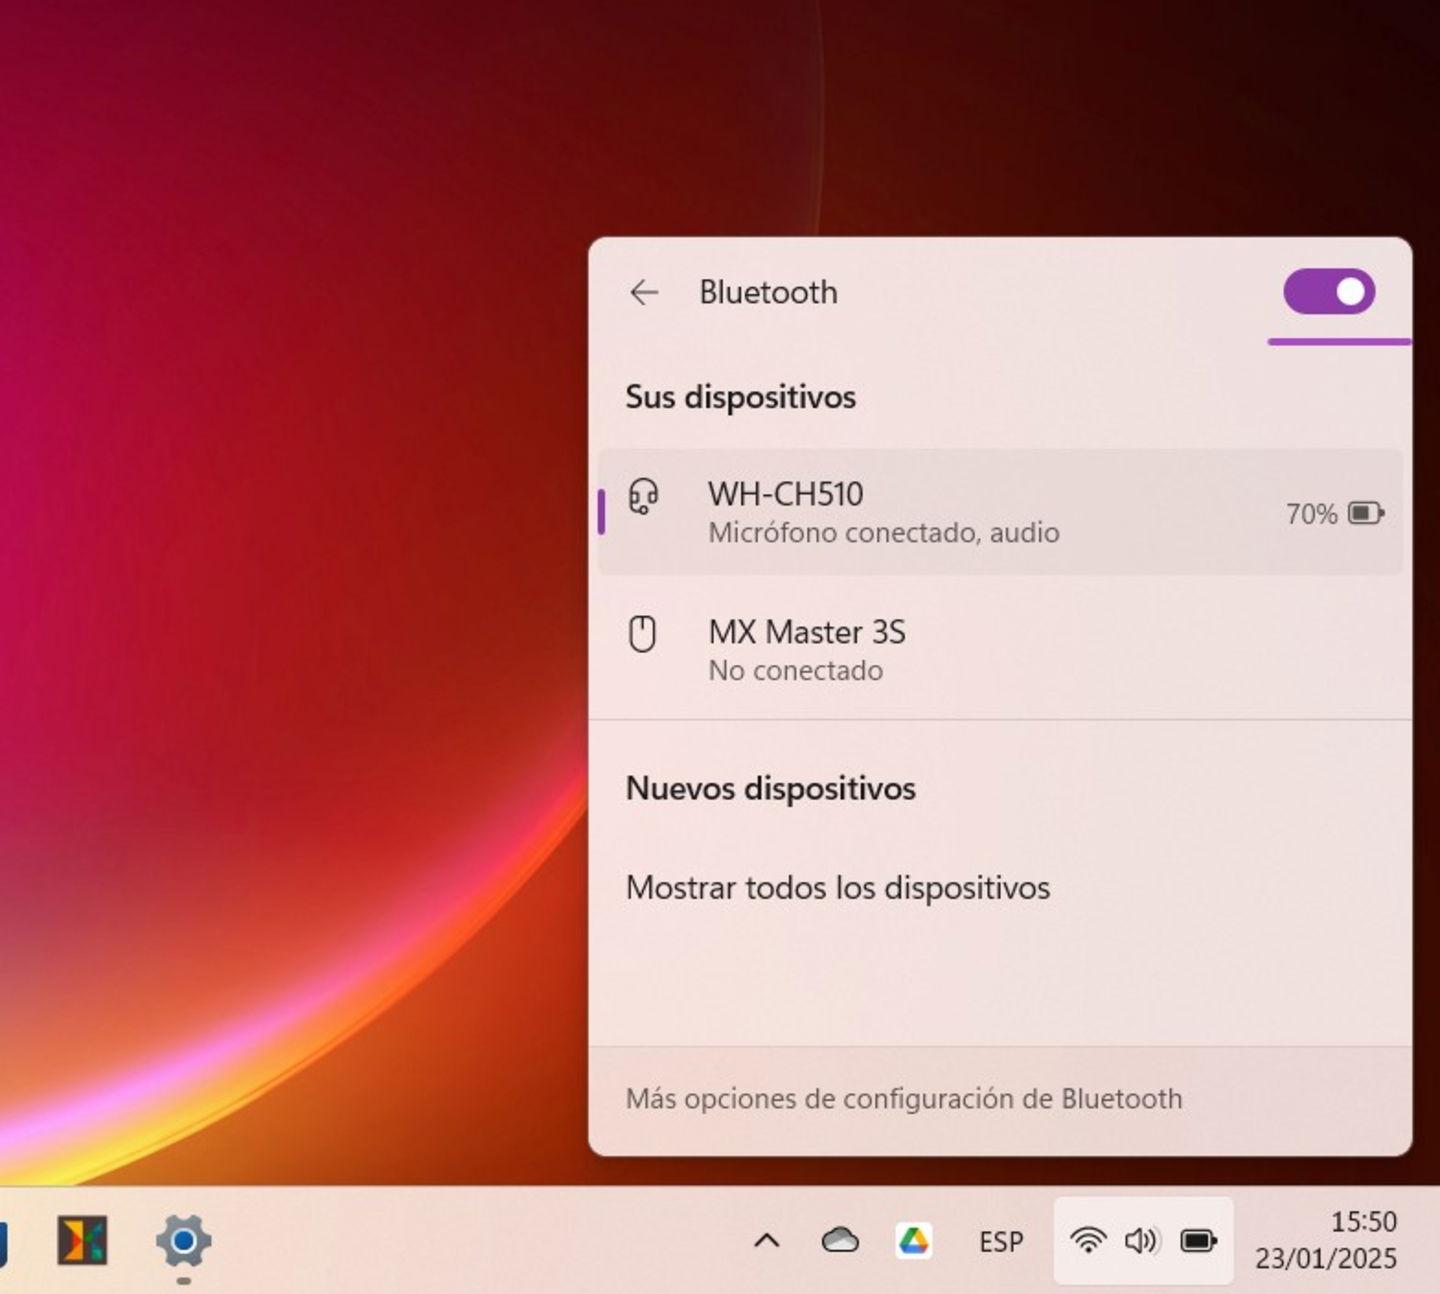Viewport: 1440px width, 1294px height.
Task: Click the purple progress bar under the toggle
Action: (x=1339, y=343)
